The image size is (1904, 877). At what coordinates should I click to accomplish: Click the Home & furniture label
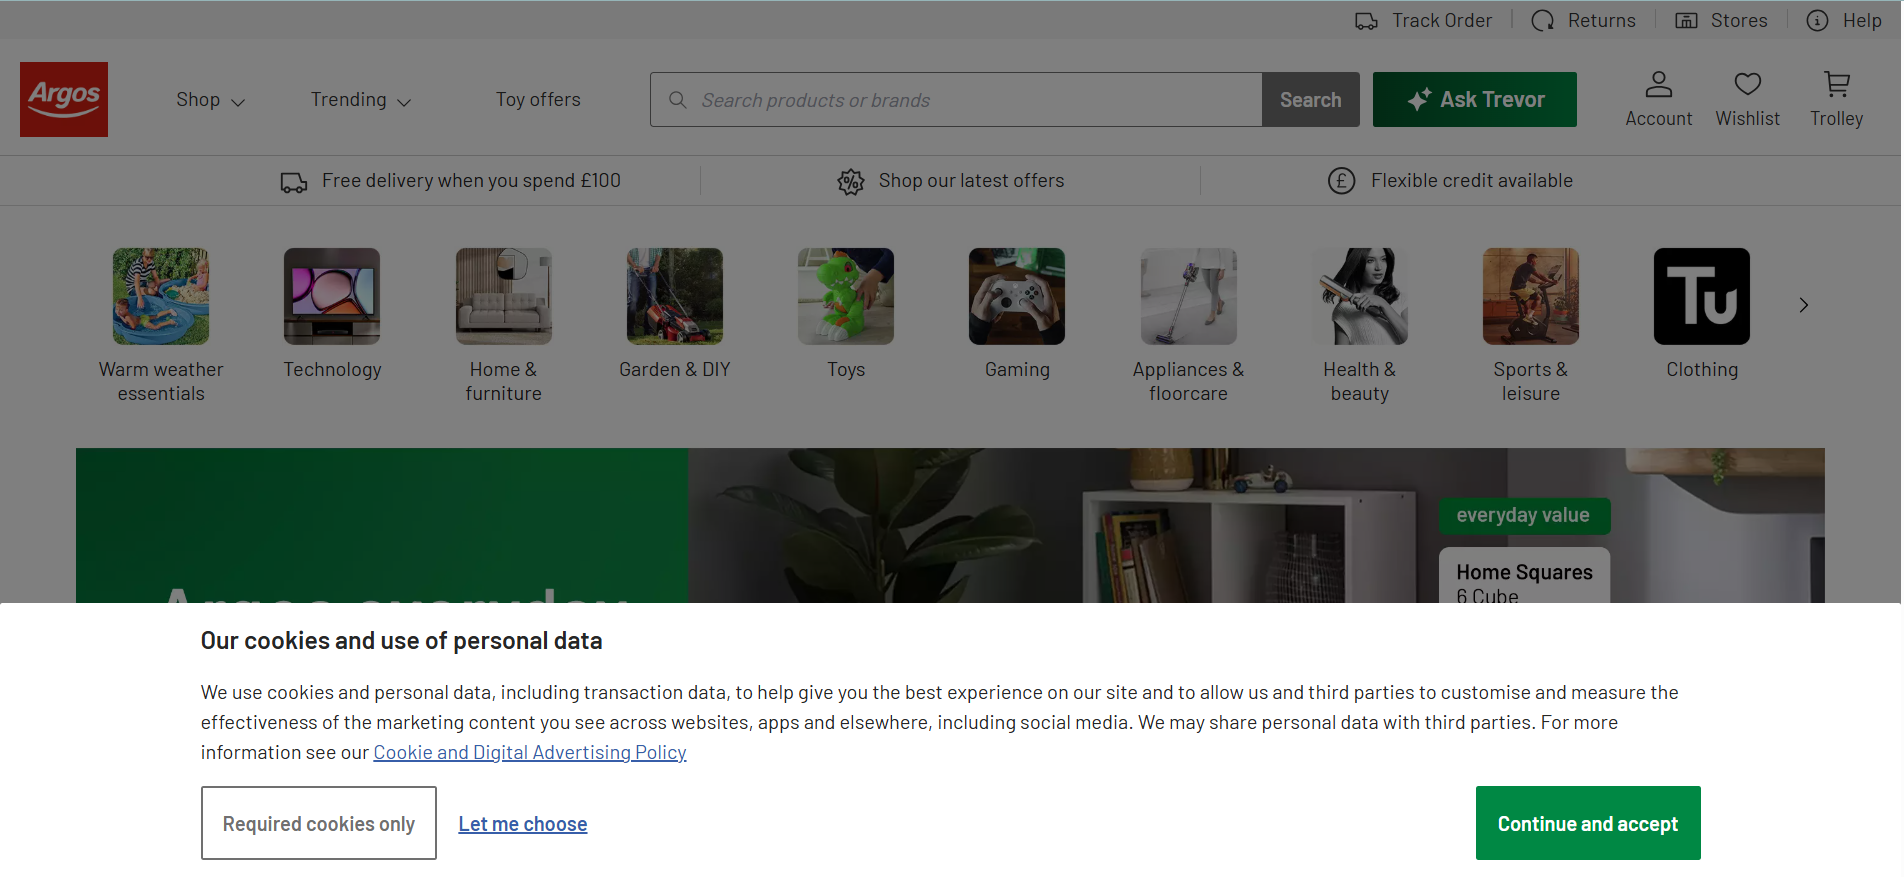pos(504,382)
